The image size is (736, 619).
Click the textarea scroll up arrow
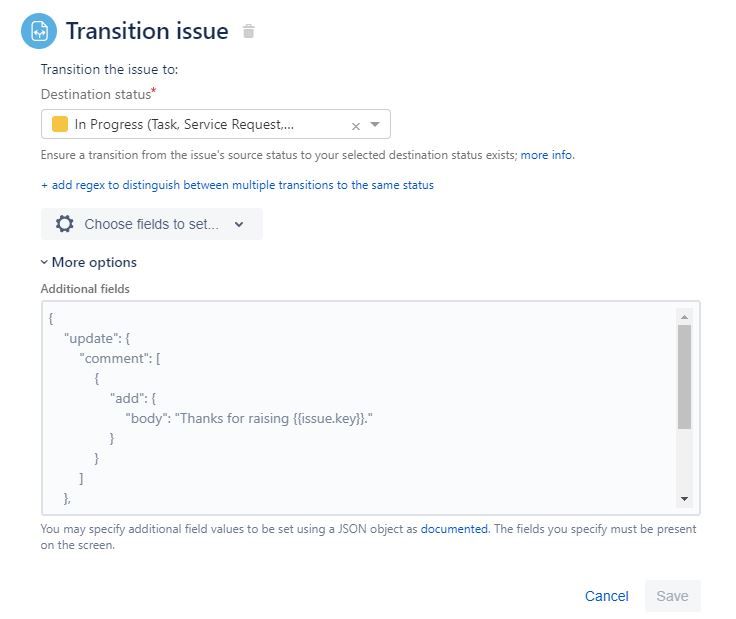point(684,317)
